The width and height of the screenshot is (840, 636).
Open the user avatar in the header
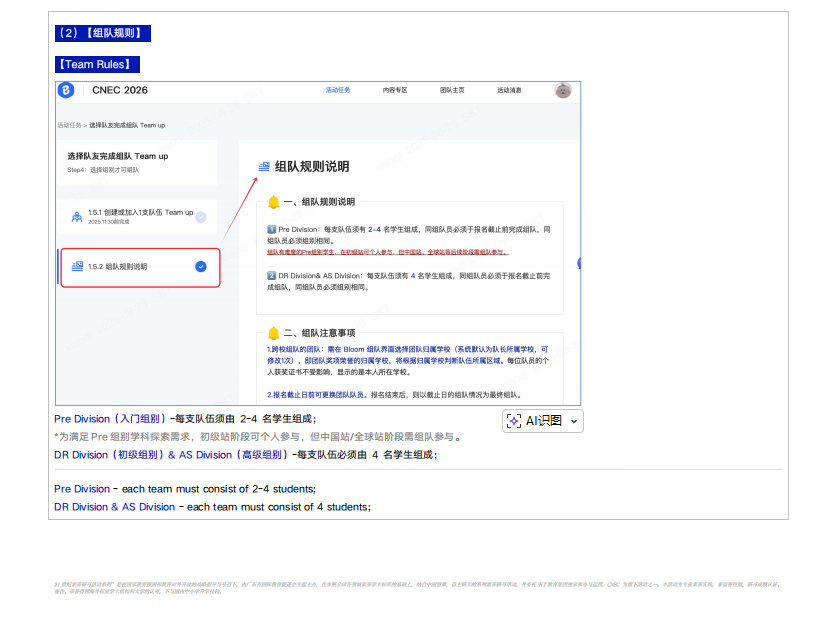point(563,90)
